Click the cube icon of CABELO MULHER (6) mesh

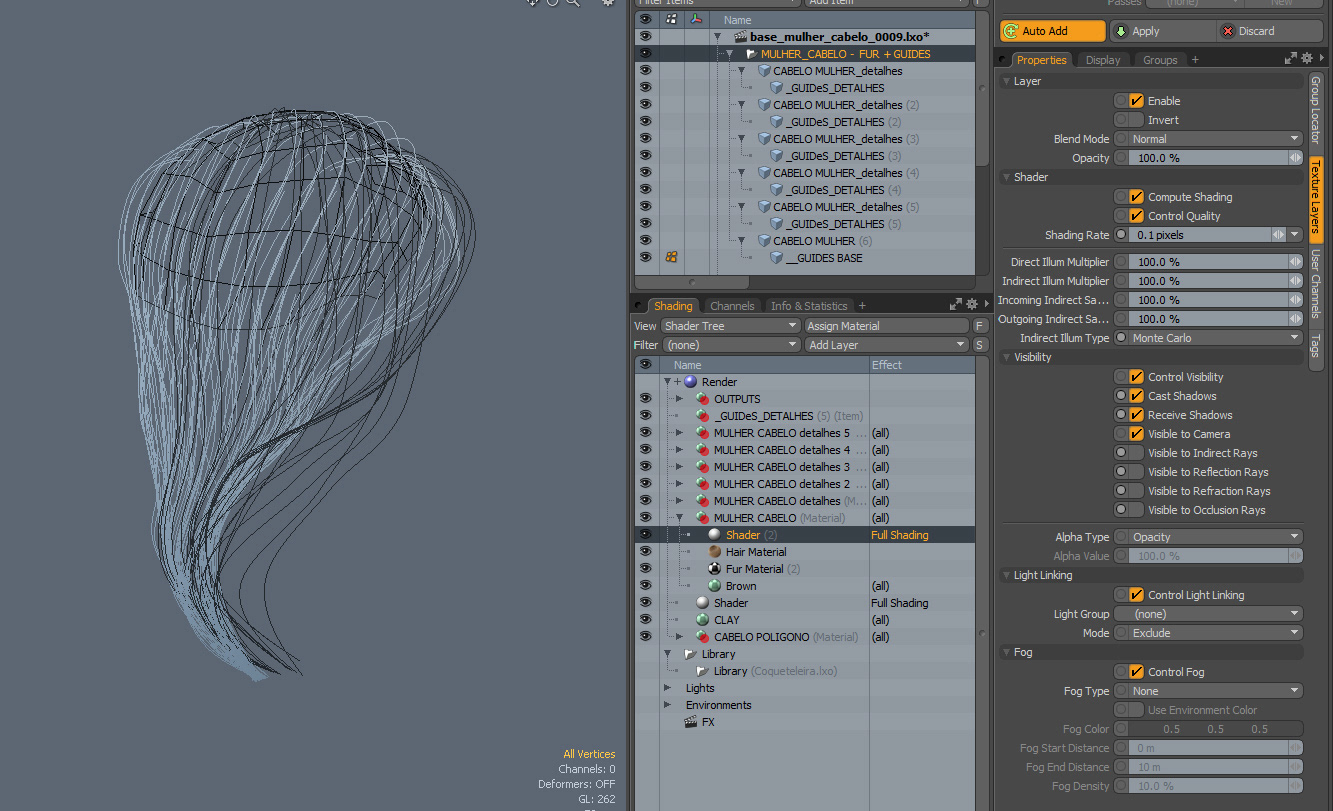764,241
